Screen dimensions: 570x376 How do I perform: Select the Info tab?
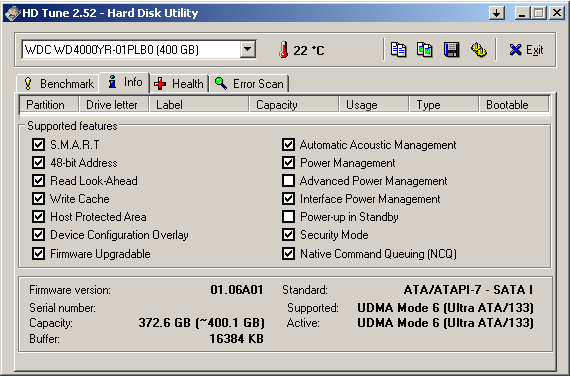click(x=125, y=82)
